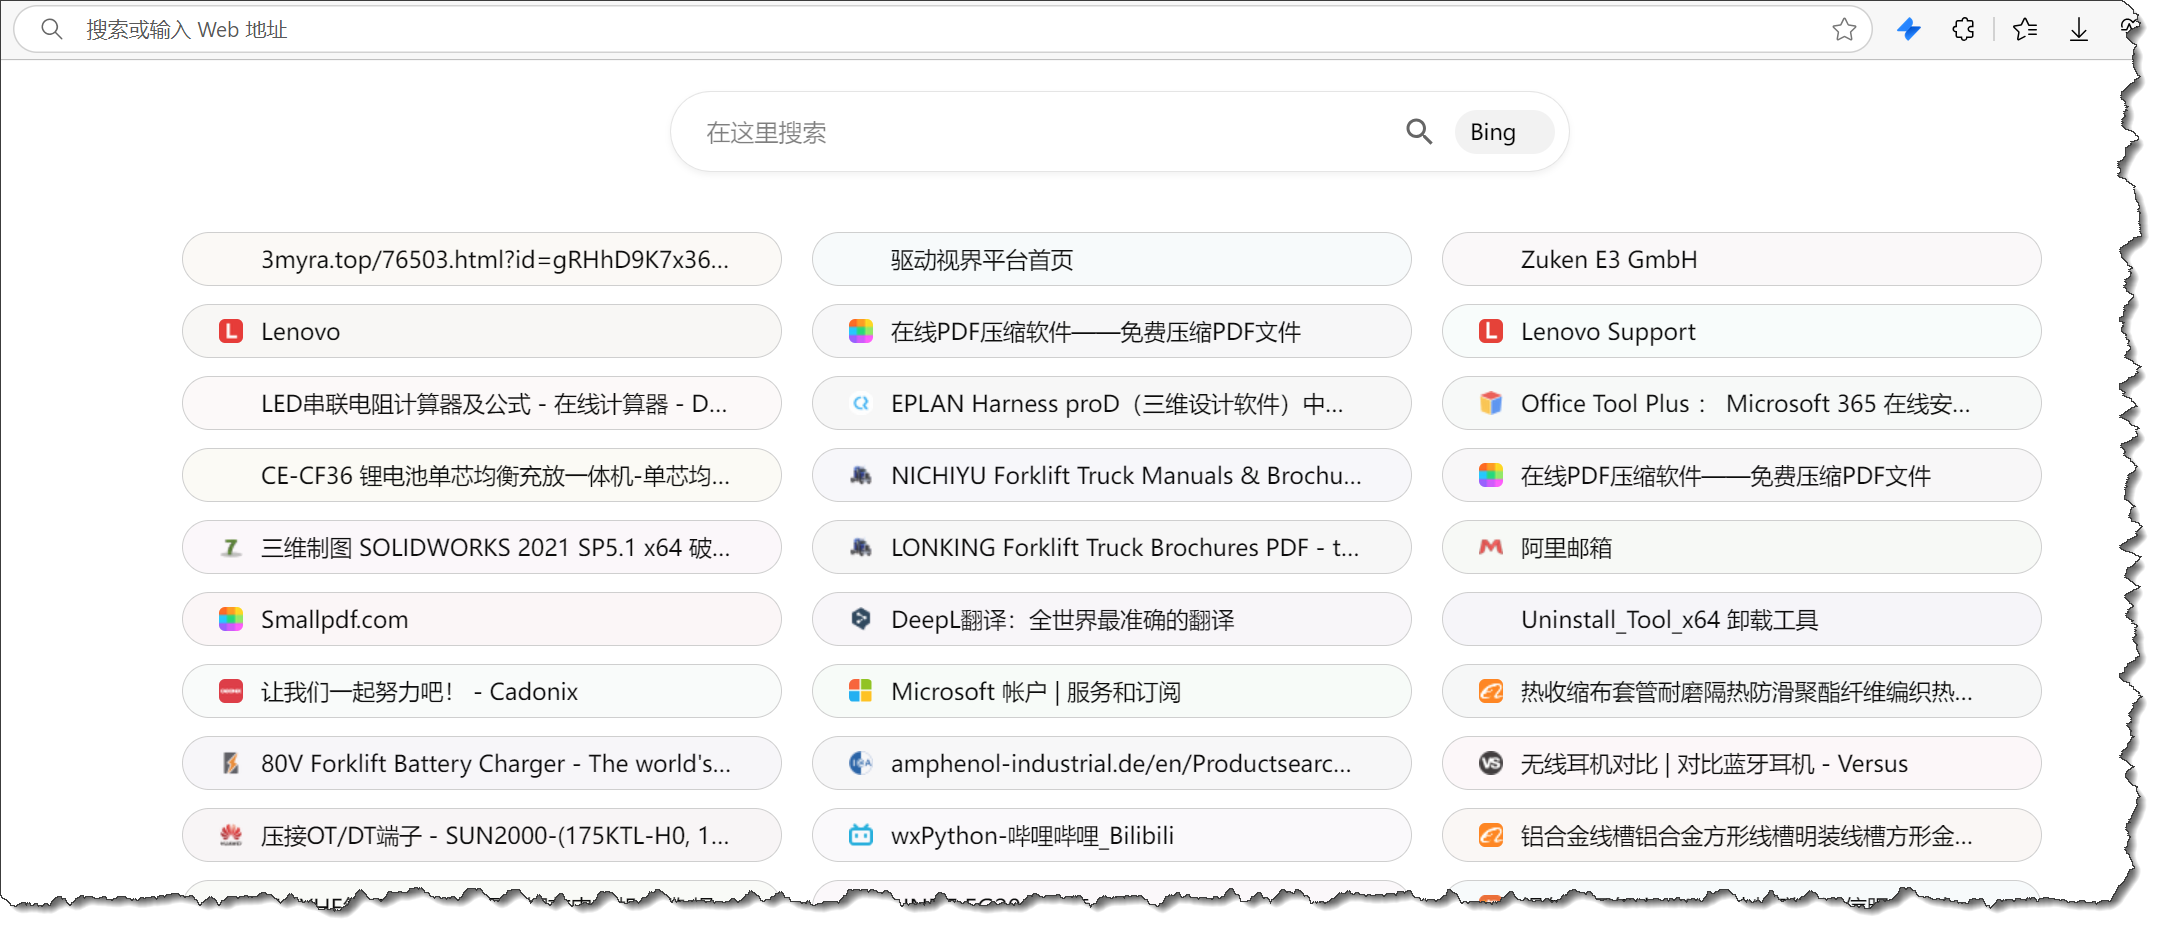Open the Extensions puzzle icon
Viewport: 2165px width, 932px height.
[x=1963, y=30]
